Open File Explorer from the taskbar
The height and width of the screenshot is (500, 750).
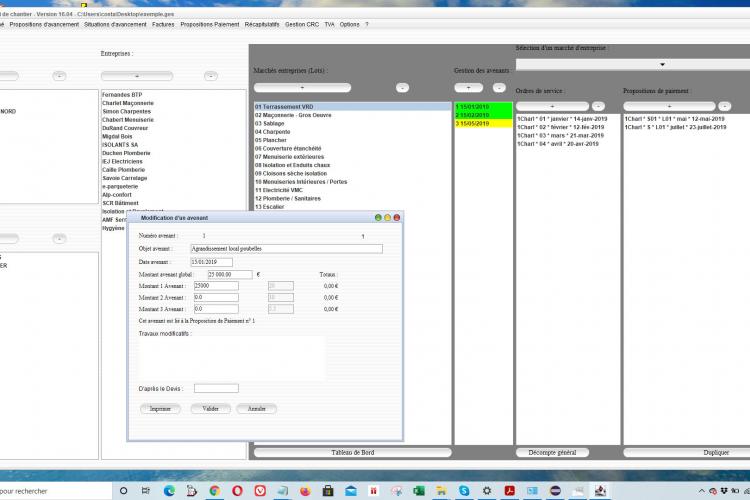(x=441, y=490)
